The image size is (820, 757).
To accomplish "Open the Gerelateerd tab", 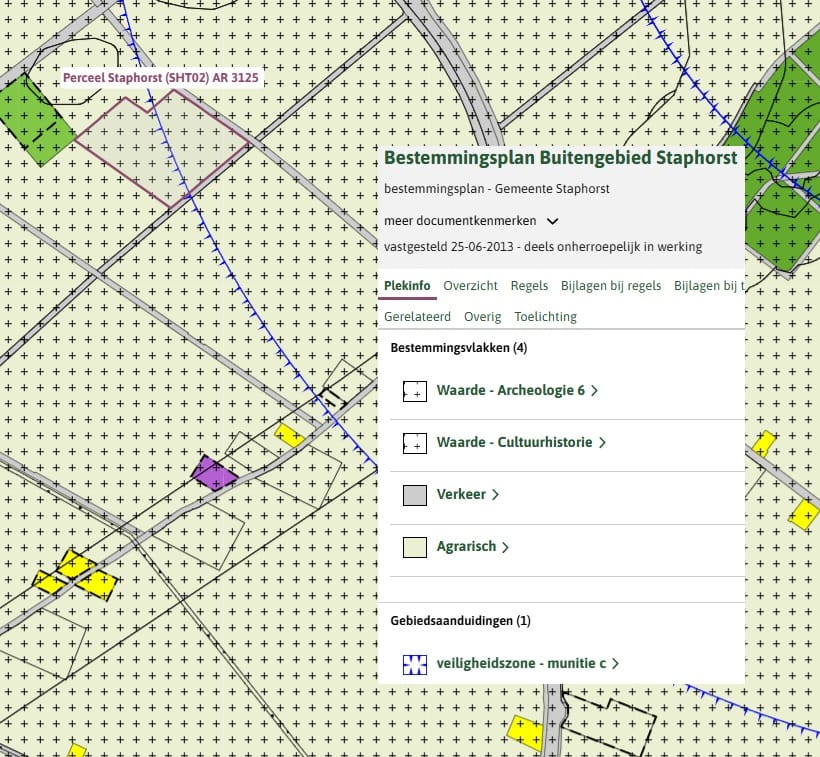I will tap(417, 317).
